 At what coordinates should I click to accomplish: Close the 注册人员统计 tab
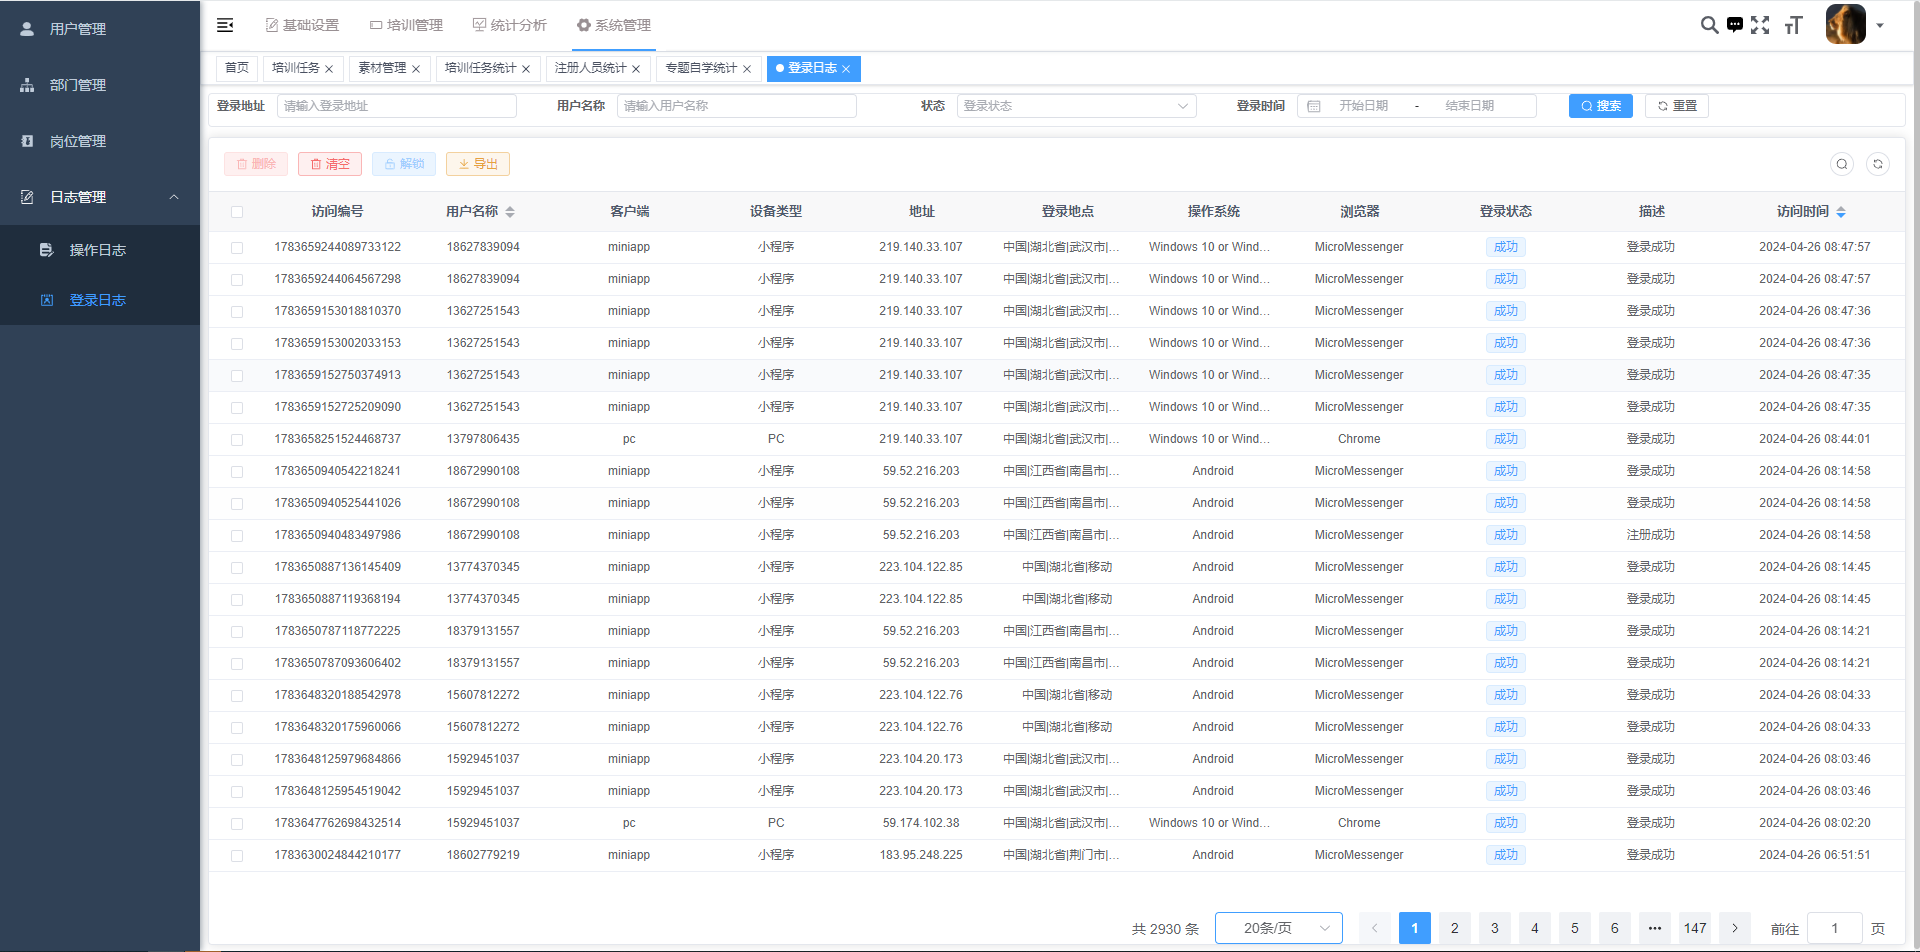tap(636, 69)
